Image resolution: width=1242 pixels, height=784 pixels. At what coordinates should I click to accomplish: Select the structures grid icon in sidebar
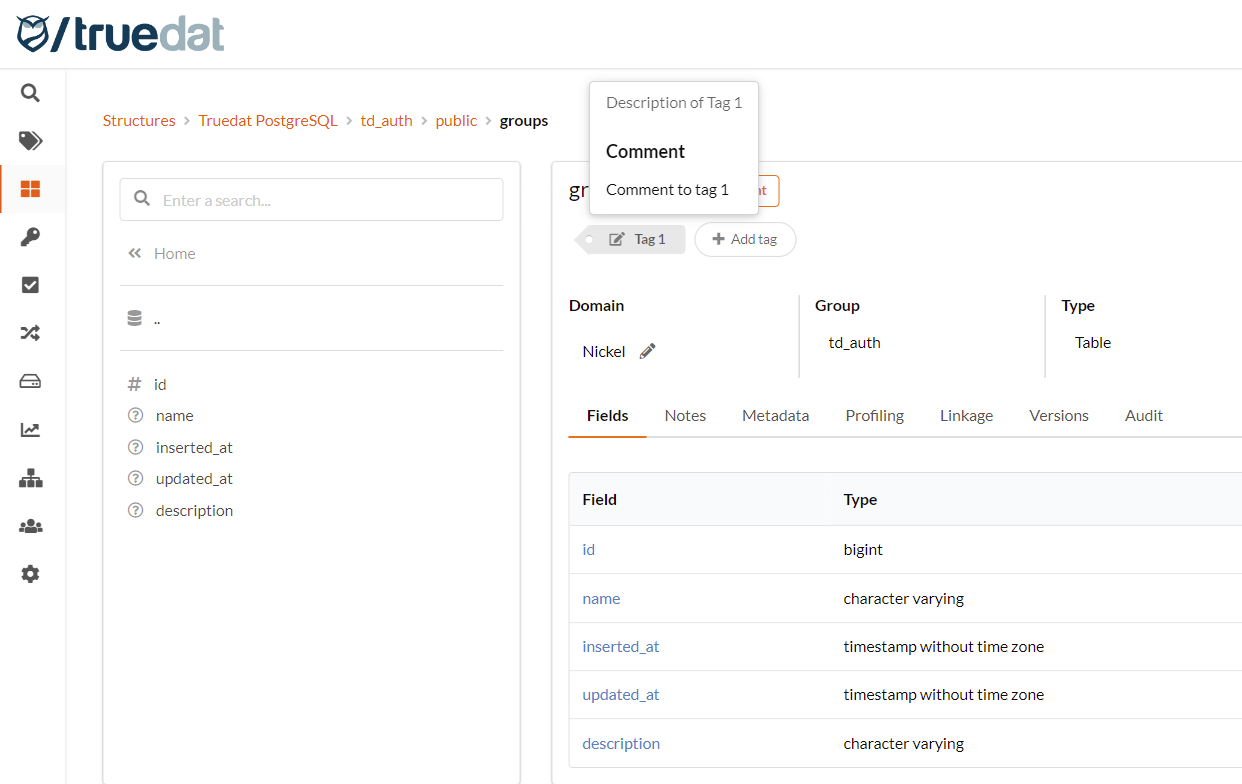click(x=31, y=188)
